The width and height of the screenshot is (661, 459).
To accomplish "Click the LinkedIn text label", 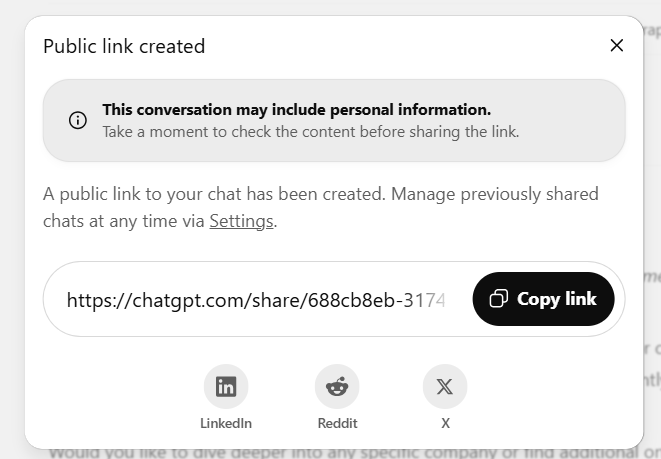I will [226, 423].
